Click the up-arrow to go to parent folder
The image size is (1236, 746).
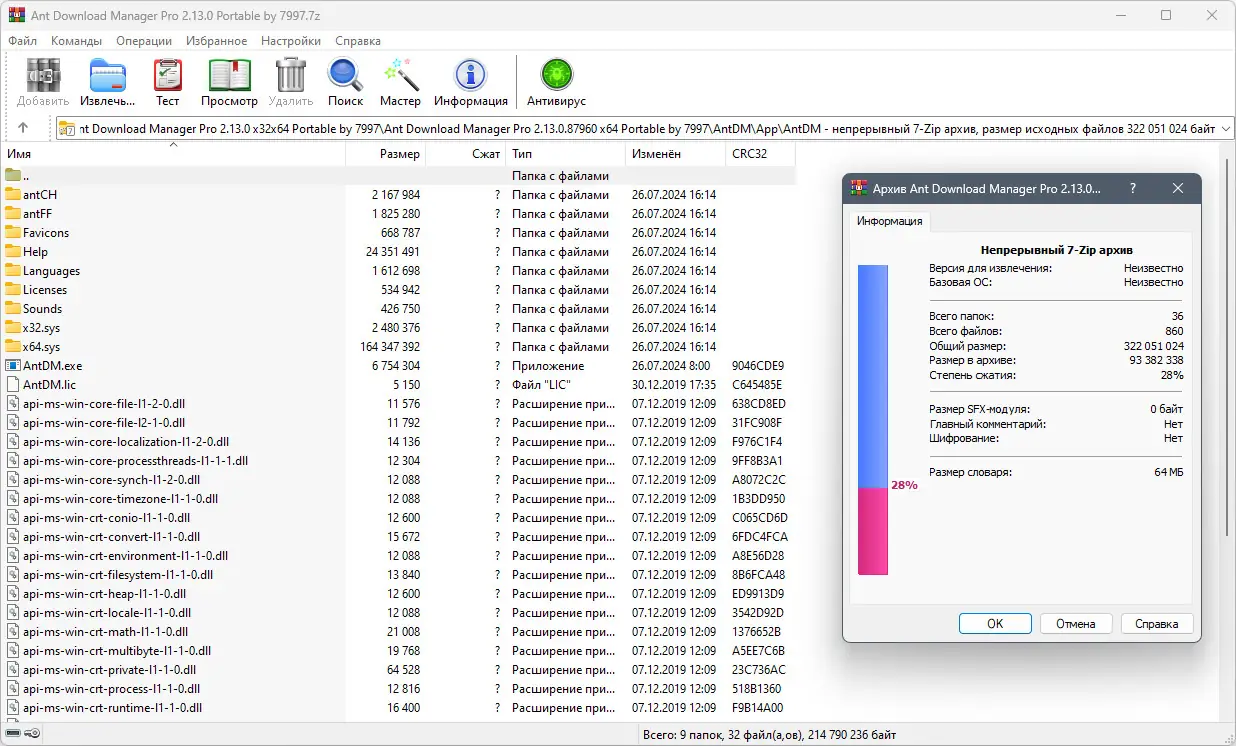[x=23, y=127]
